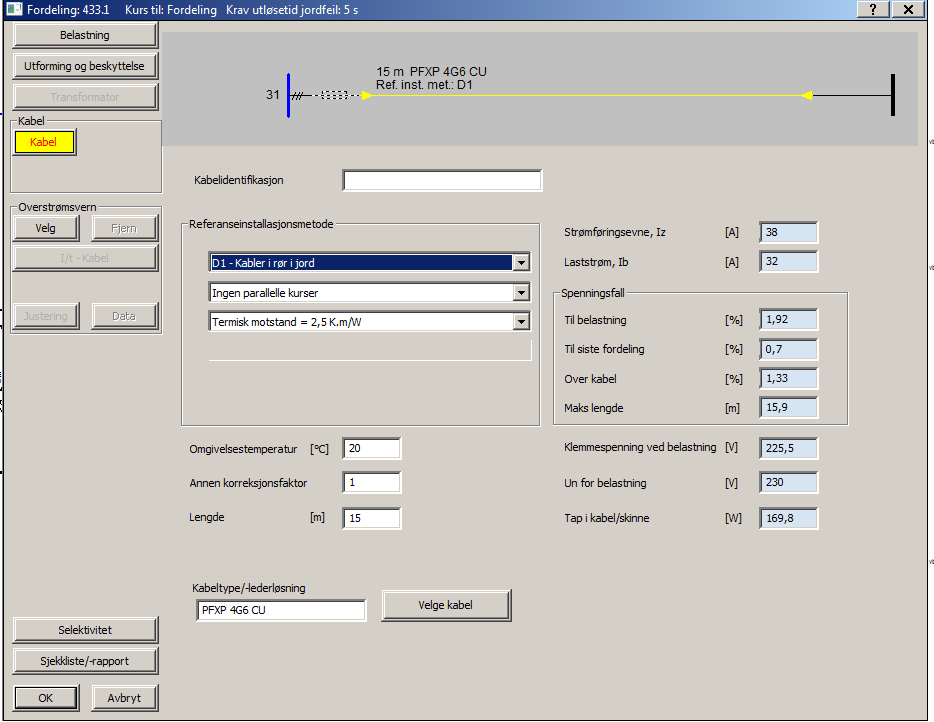Image resolution: width=934 pixels, height=722 pixels.
Task: Open the Selektivitet view
Action: pyautogui.click(x=85, y=630)
